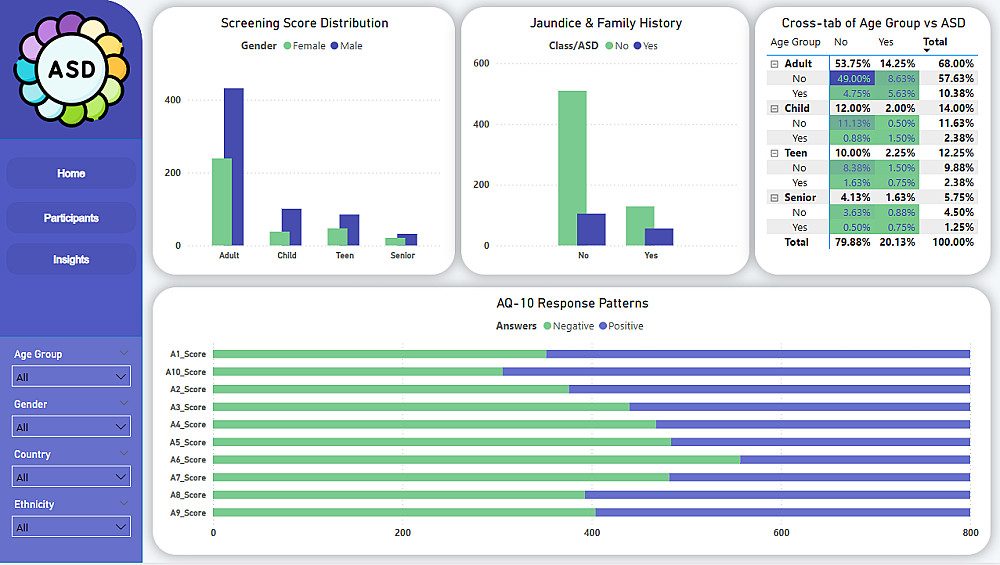Collapse the Child row in cross-tab
The height and width of the screenshot is (565, 1000).
tap(774, 108)
